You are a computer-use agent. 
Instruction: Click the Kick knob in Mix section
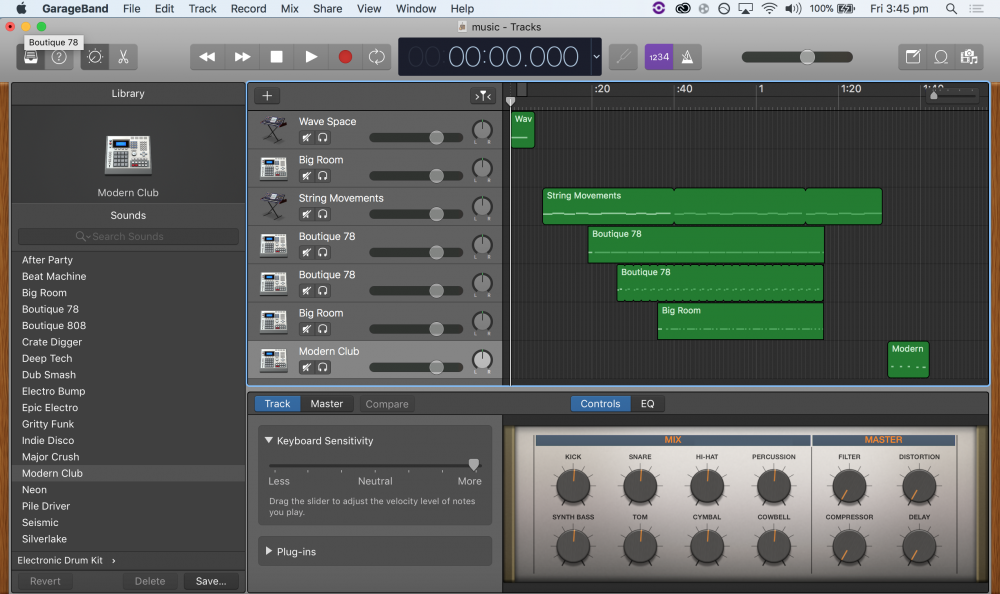point(573,486)
